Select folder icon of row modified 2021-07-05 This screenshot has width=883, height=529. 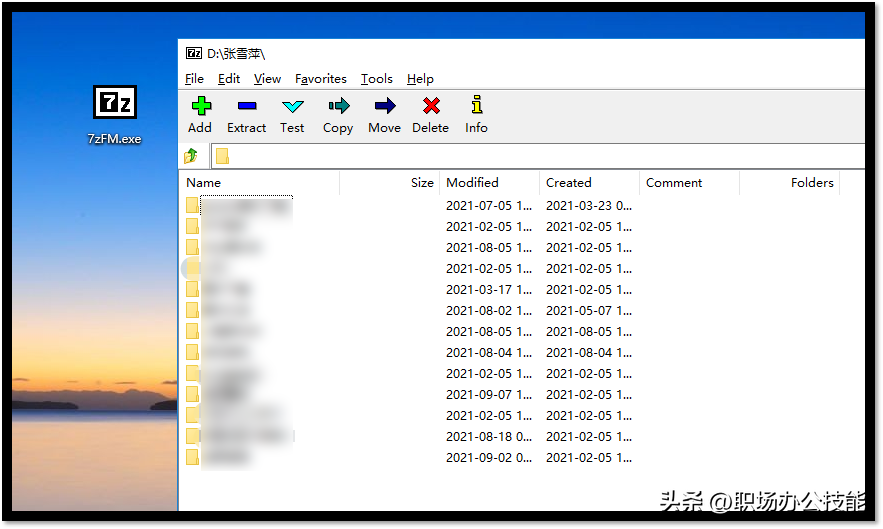coord(192,205)
